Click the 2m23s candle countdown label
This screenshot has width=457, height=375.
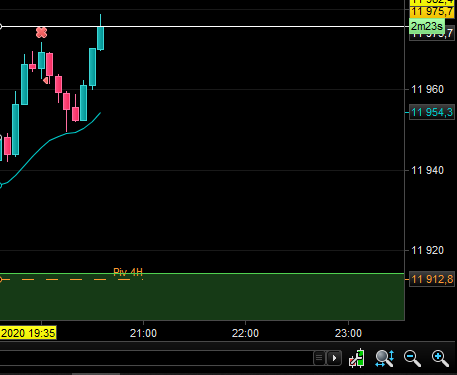[427, 26]
